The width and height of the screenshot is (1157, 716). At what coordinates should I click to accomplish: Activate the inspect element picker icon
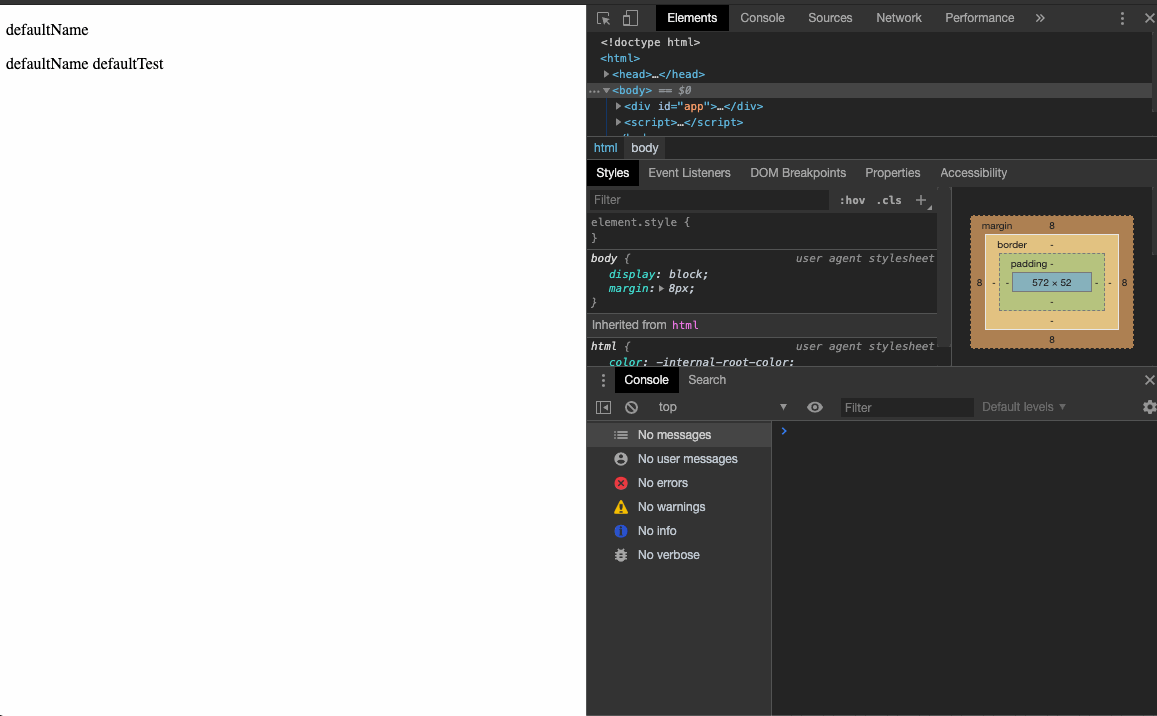tap(603, 18)
